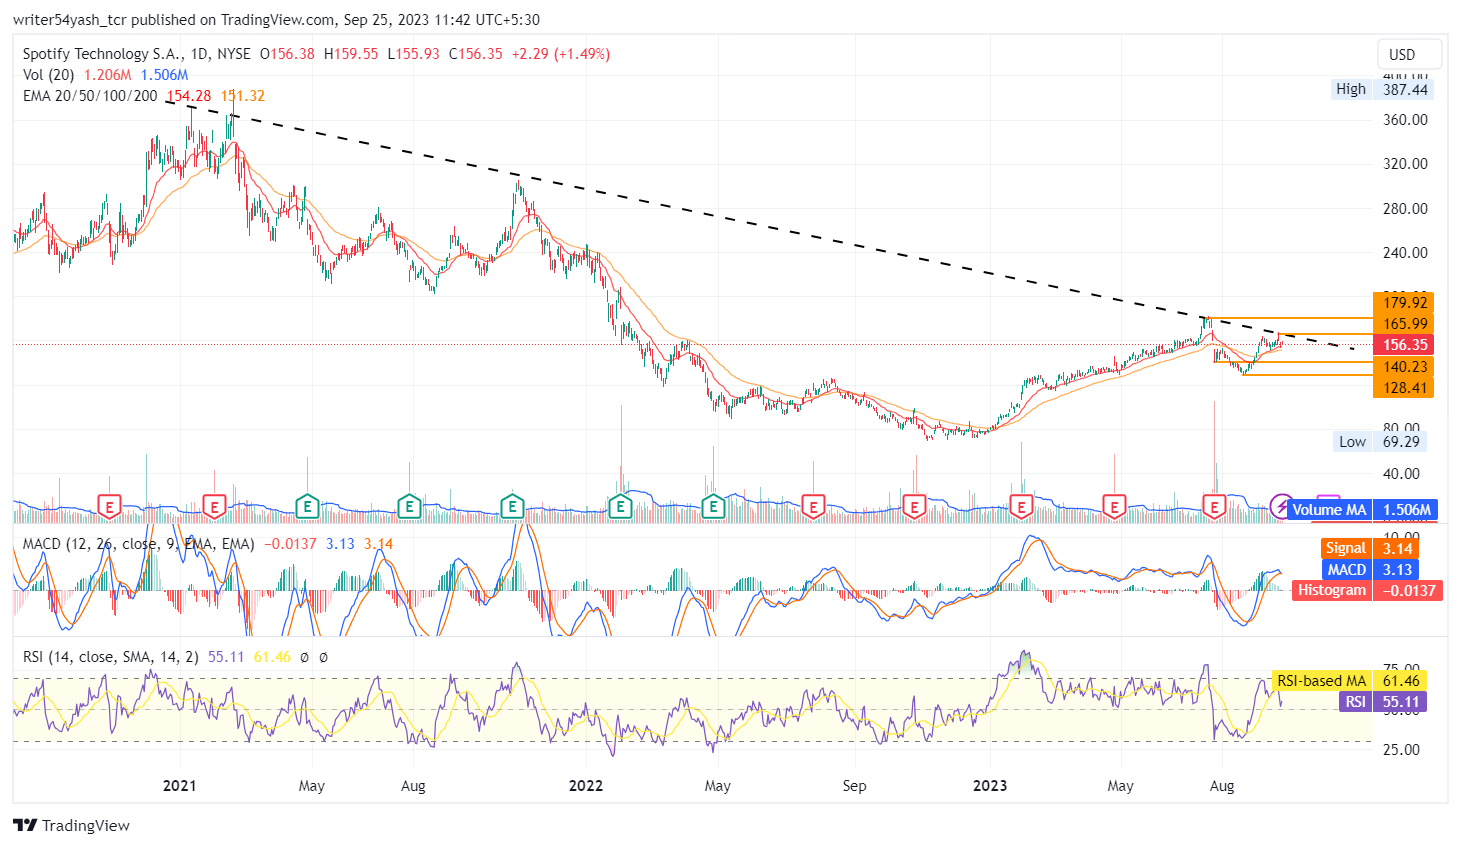Click the +2.29 (+1.49%) change value

tap(560, 54)
